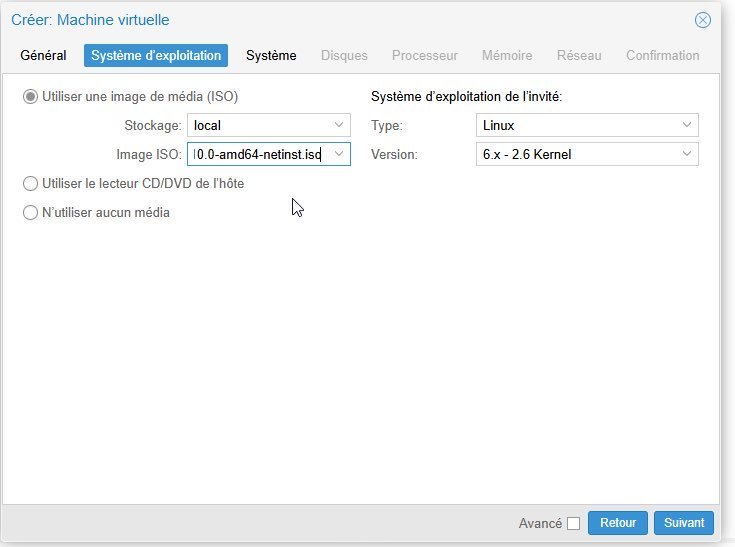Close the Créer: Machine virtuelle dialog
The height and width of the screenshot is (547, 735).
click(703, 20)
